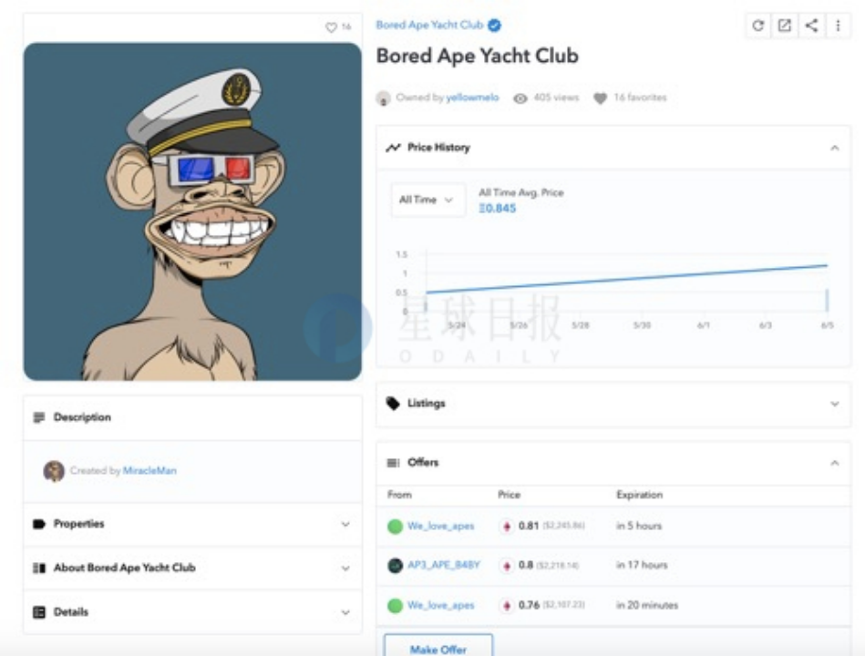Screen dimensions: 866x656
Task: Click yellowmelo owner avatar icon
Action: (383, 98)
